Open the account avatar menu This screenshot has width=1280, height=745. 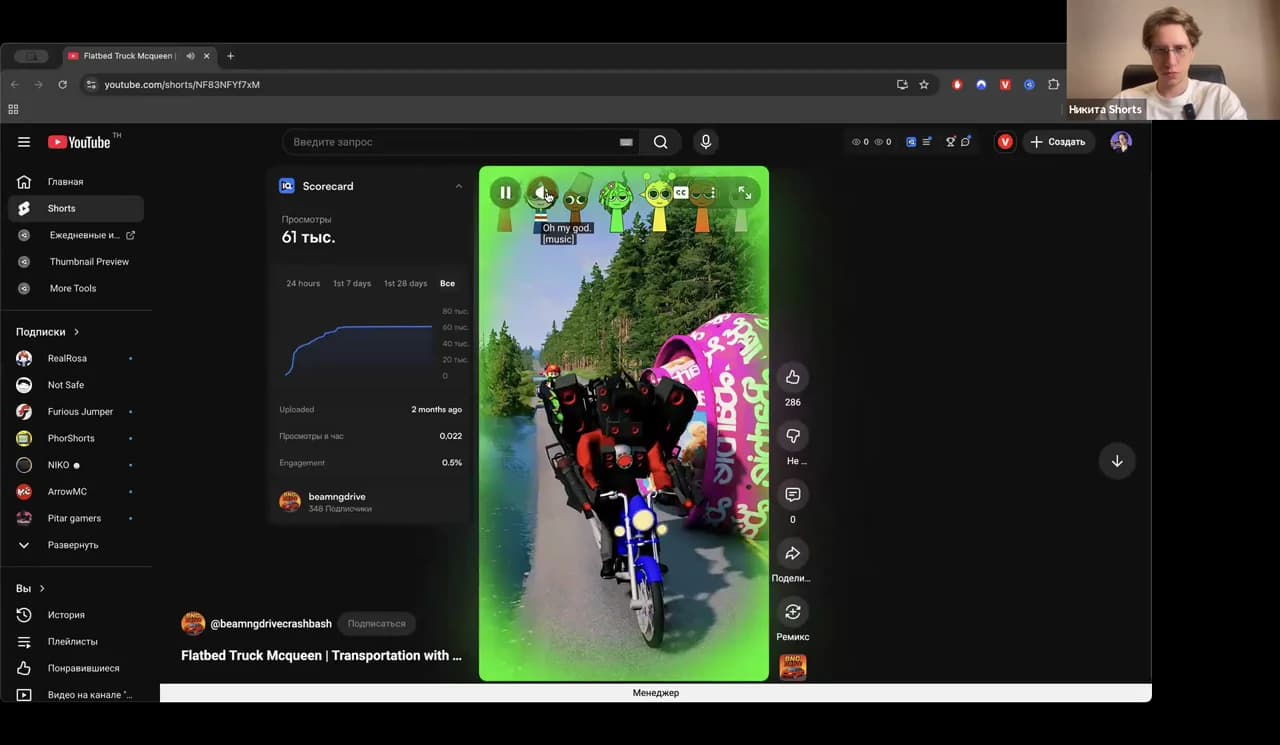tap(1121, 142)
